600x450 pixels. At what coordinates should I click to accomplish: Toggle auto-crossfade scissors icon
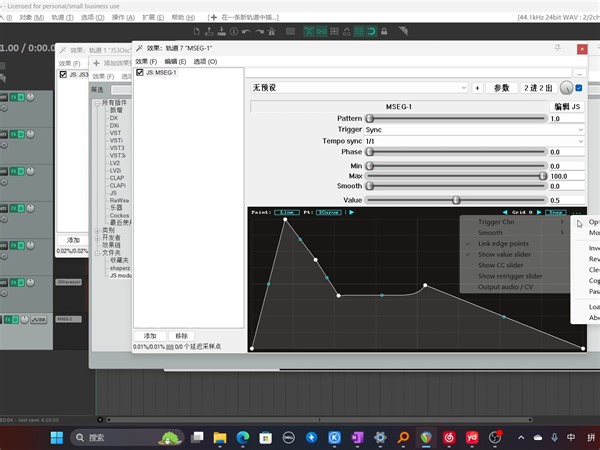(308, 31)
